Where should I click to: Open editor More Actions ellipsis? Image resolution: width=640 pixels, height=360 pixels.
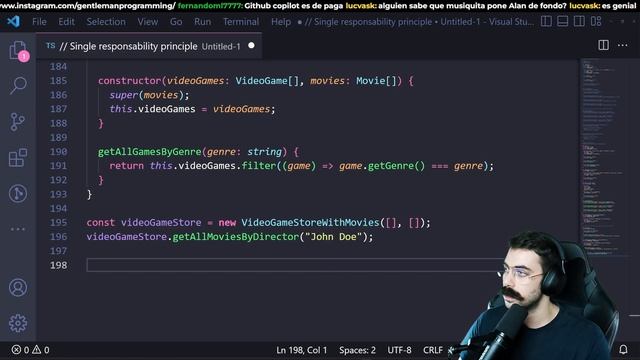(x=622, y=45)
